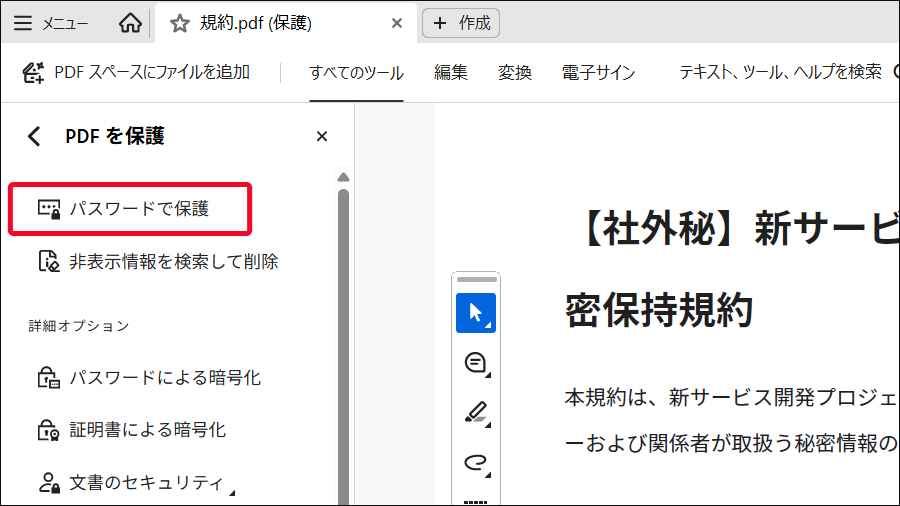Close the PDF を保護 panel
The height and width of the screenshot is (506, 900).
(322, 136)
